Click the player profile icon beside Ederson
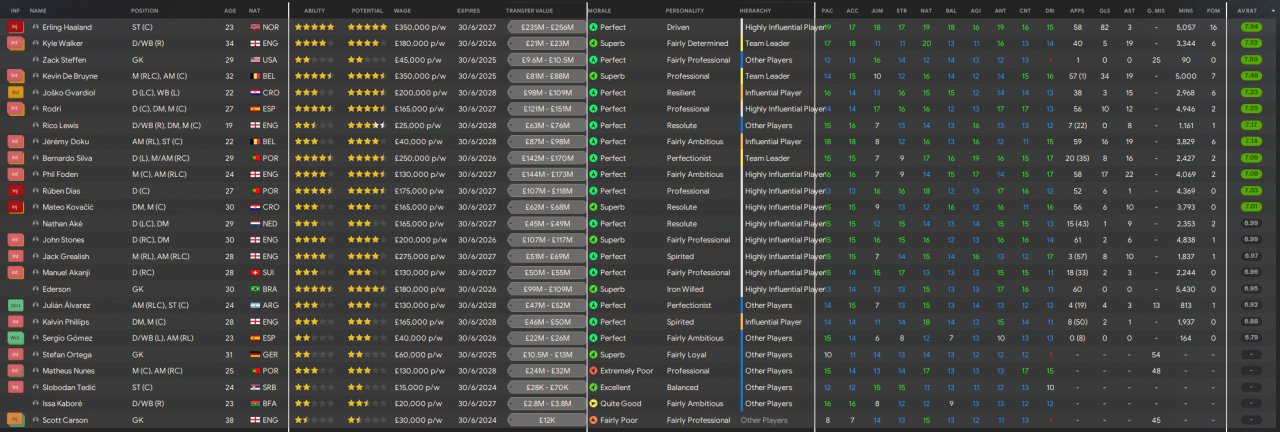Viewport: 1280px width, 432px height. click(36, 289)
